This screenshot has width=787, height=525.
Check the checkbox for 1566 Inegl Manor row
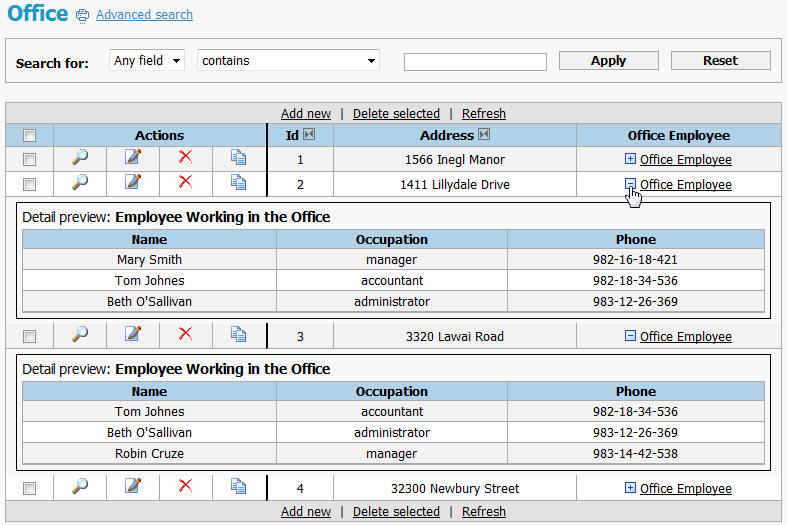click(x=30, y=160)
